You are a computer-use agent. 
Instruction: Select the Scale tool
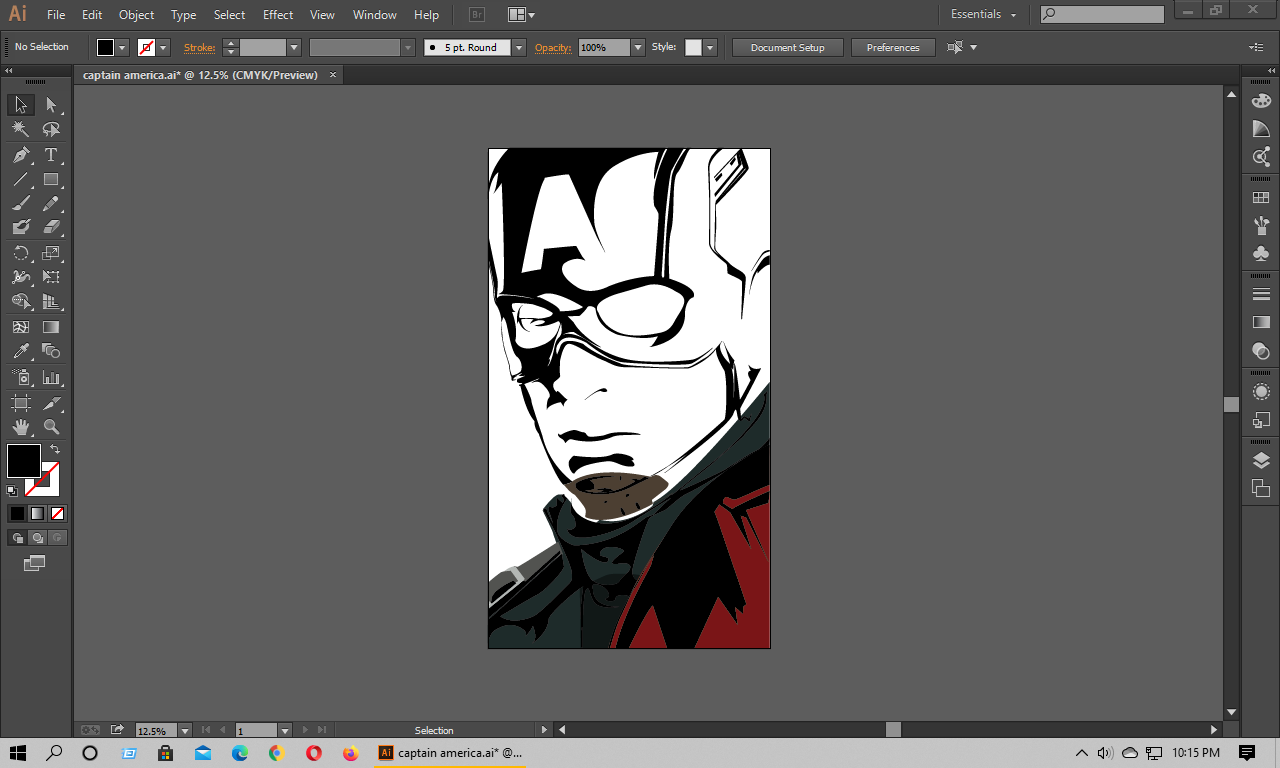point(51,253)
